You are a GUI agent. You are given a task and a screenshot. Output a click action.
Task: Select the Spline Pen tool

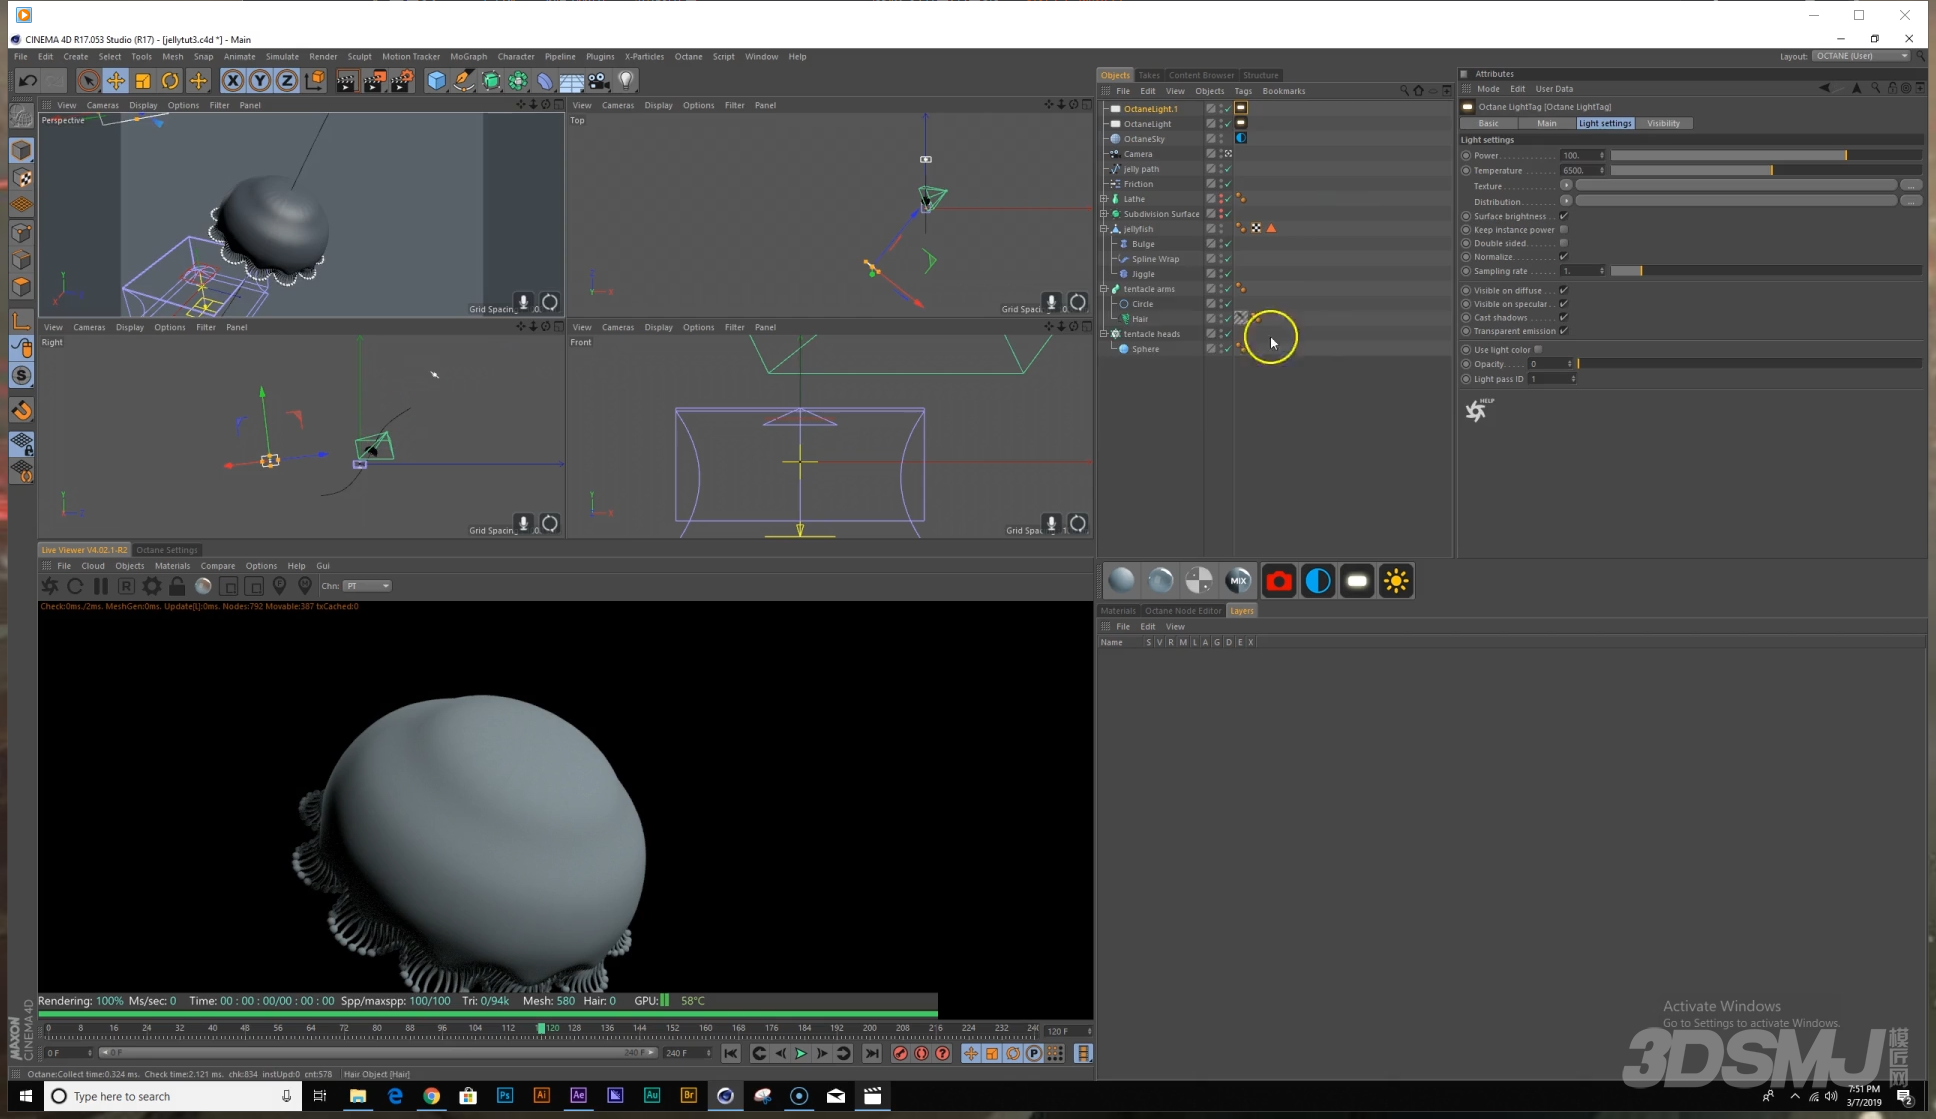tap(464, 81)
